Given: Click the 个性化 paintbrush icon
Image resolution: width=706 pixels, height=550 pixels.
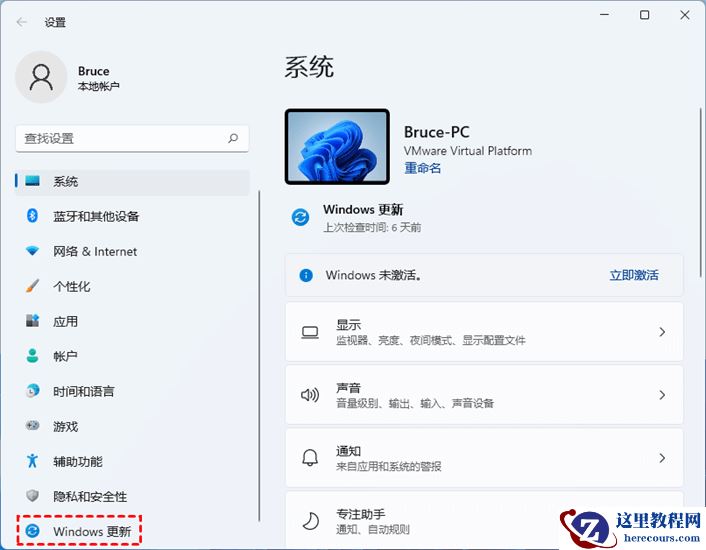Looking at the screenshot, I should tap(32, 286).
